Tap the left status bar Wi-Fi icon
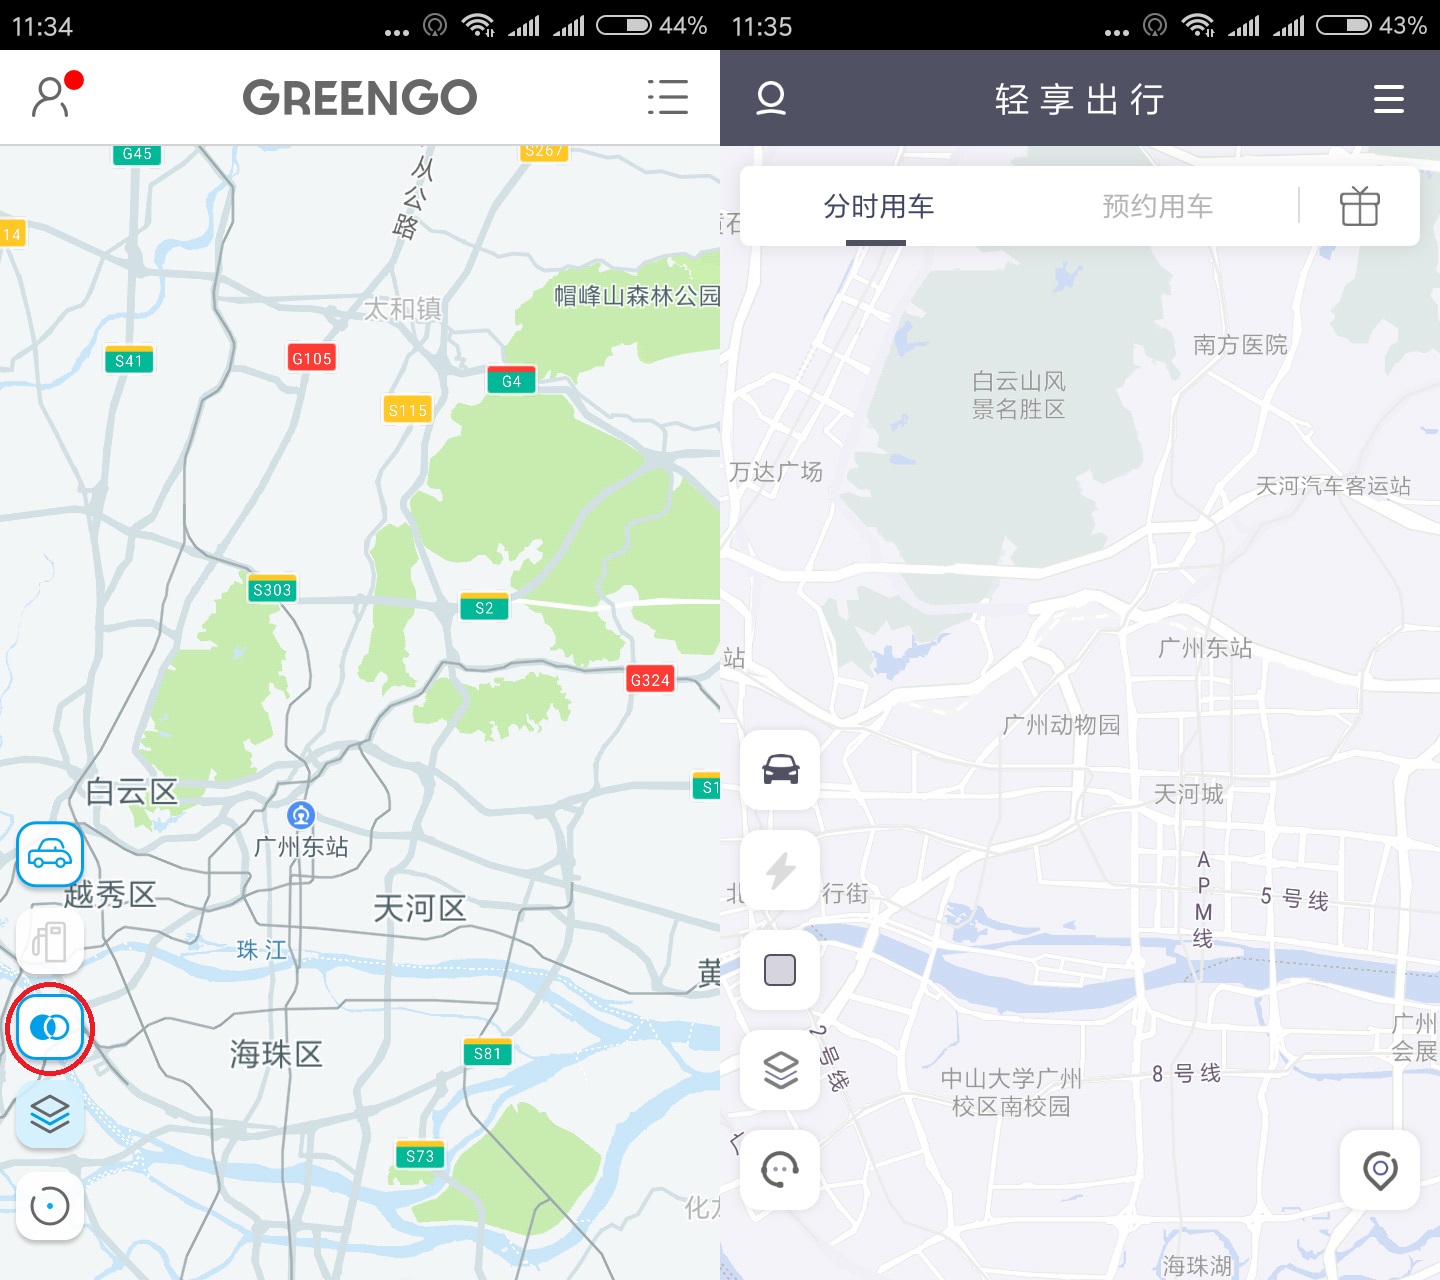 coord(478,25)
